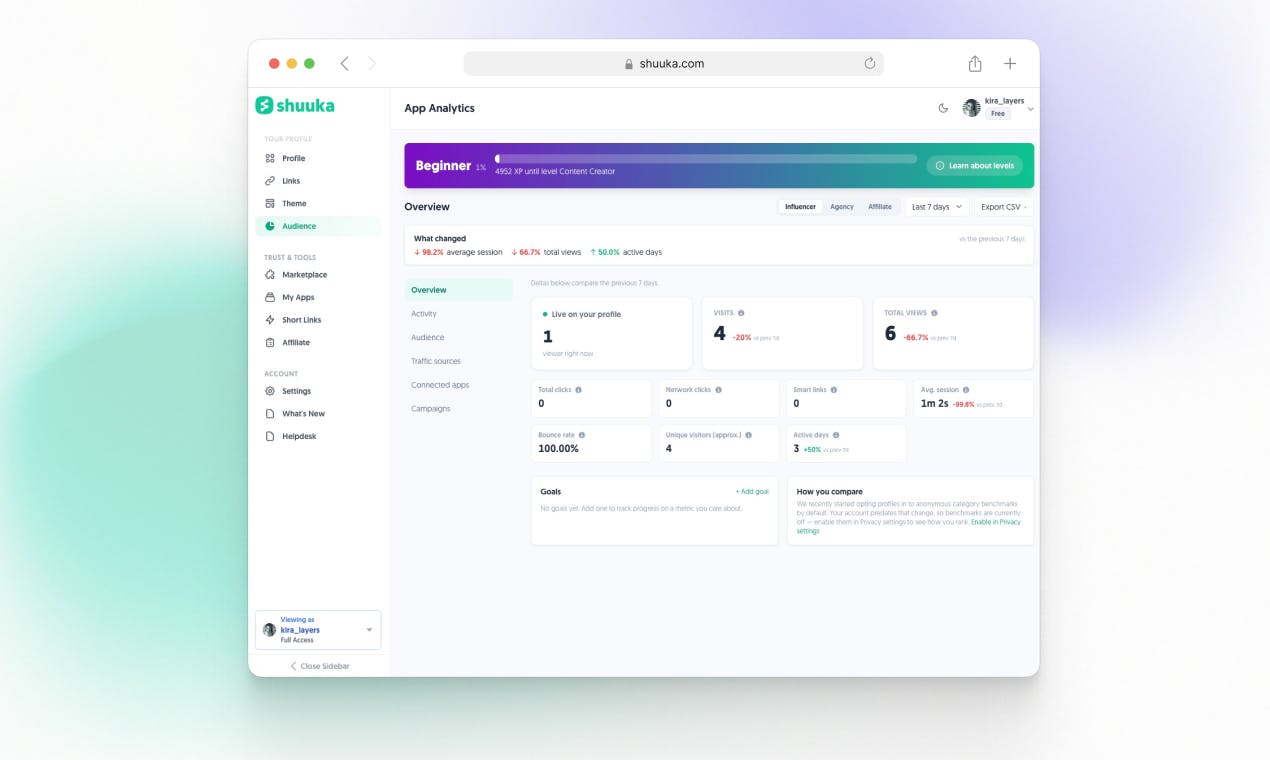Click the 98.2% average session change
The width and height of the screenshot is (1270, 760).
click(458, 252)
